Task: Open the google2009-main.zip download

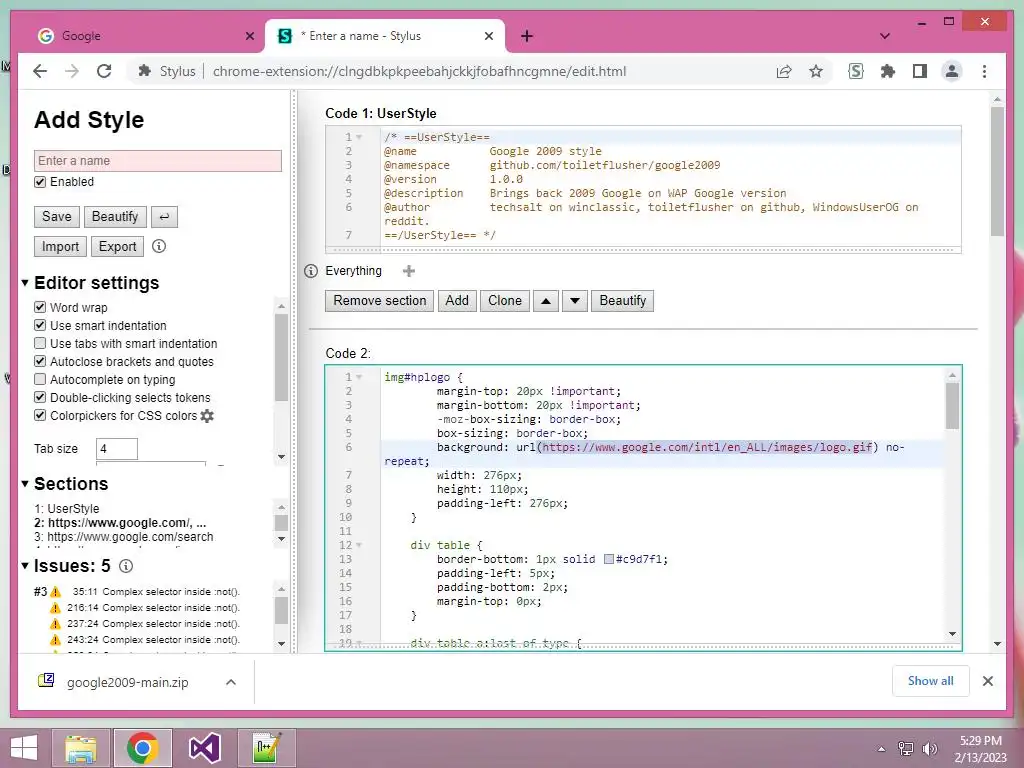Action: click(127, 682)
